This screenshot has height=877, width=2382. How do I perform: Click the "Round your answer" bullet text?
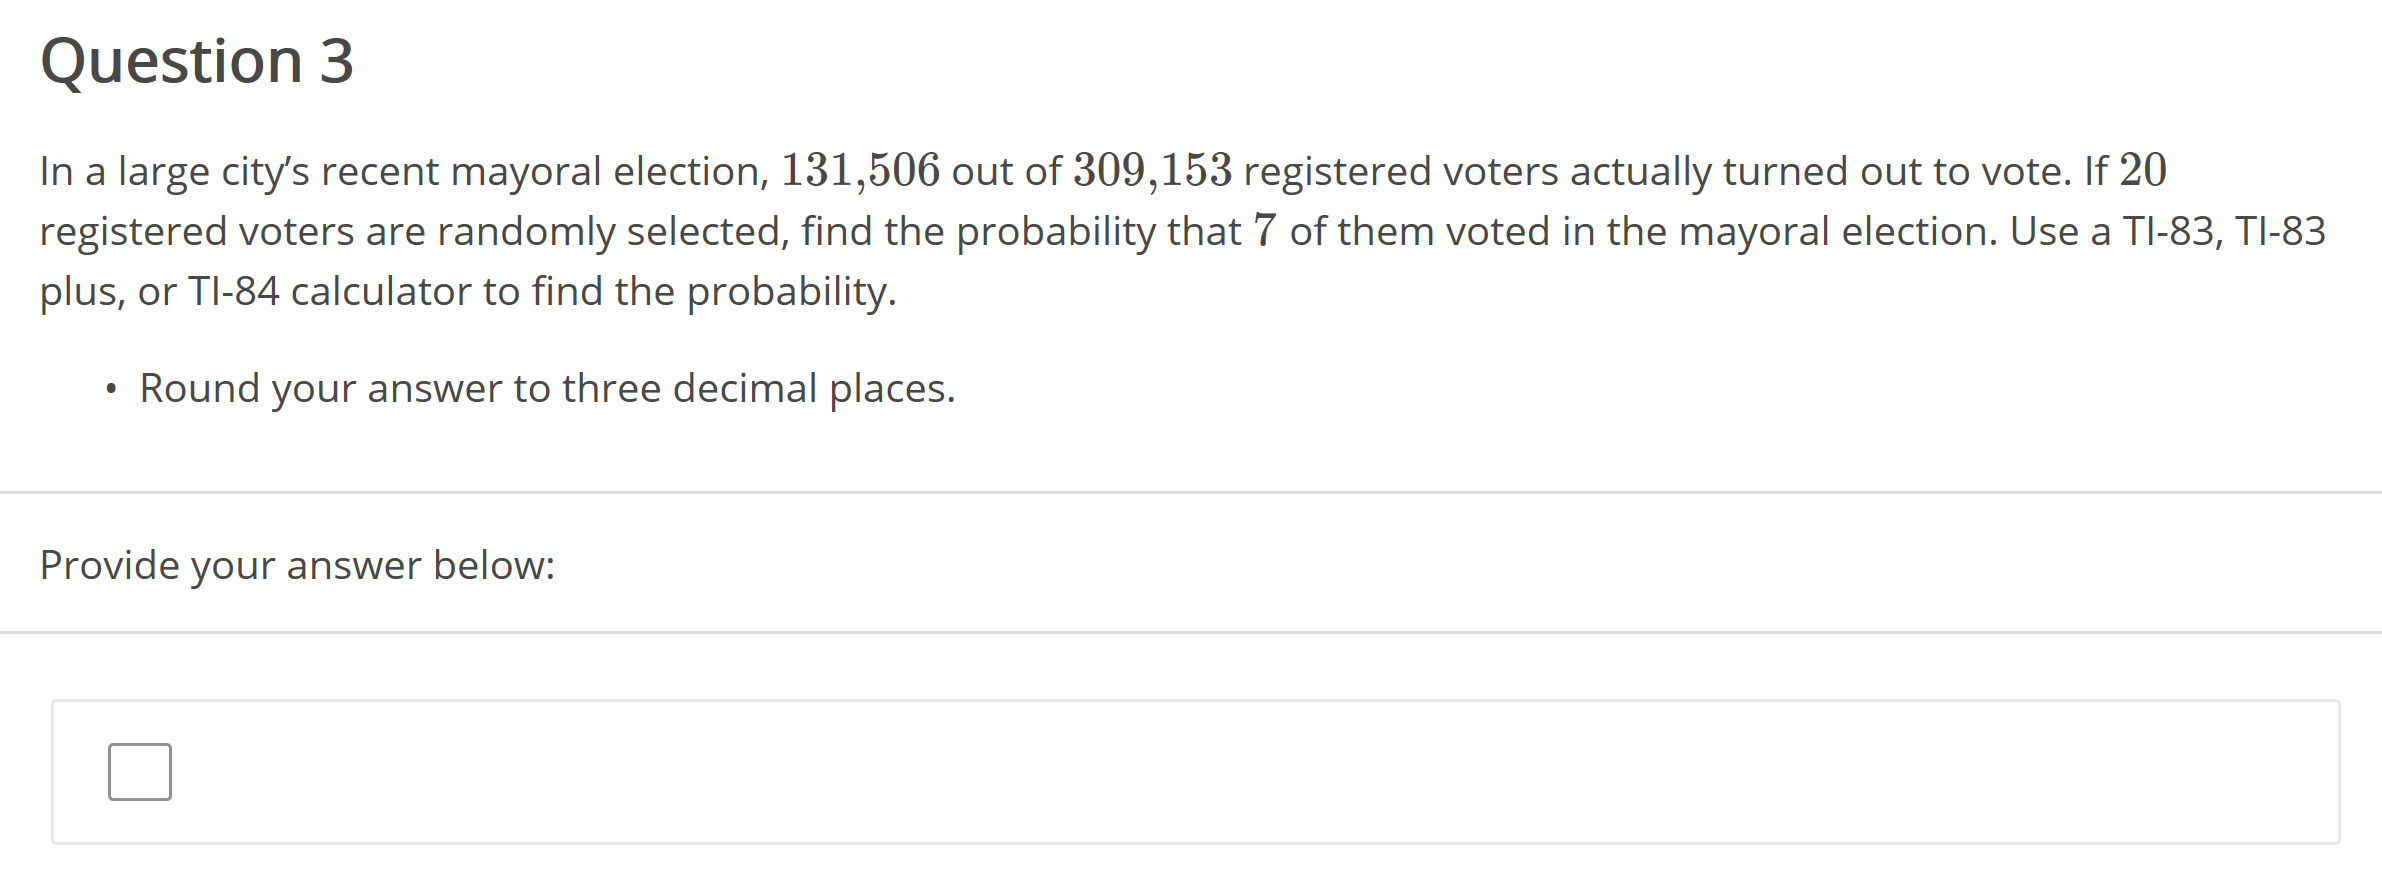coord(547,388)
